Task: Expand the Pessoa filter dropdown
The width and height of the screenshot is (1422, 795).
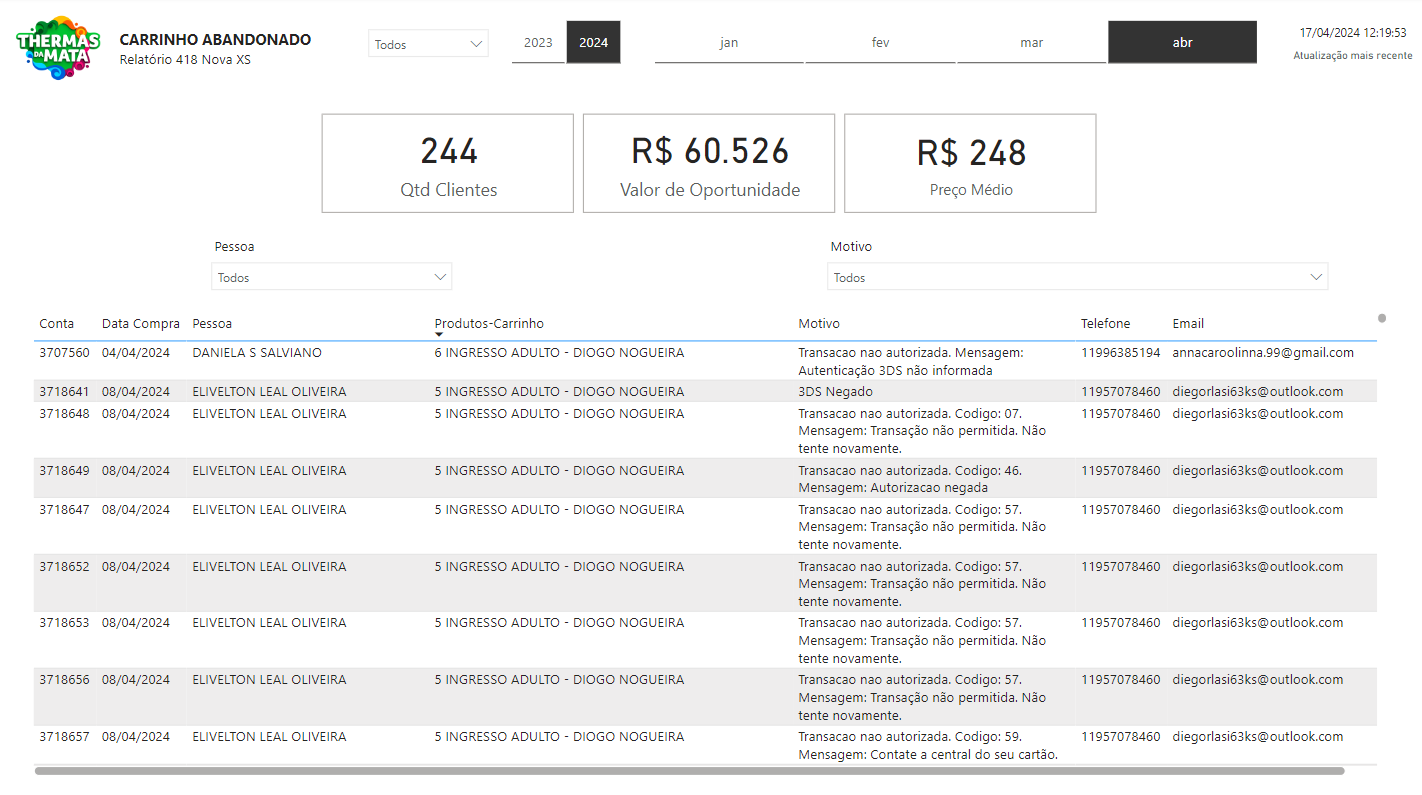Action: click(332, 277)
